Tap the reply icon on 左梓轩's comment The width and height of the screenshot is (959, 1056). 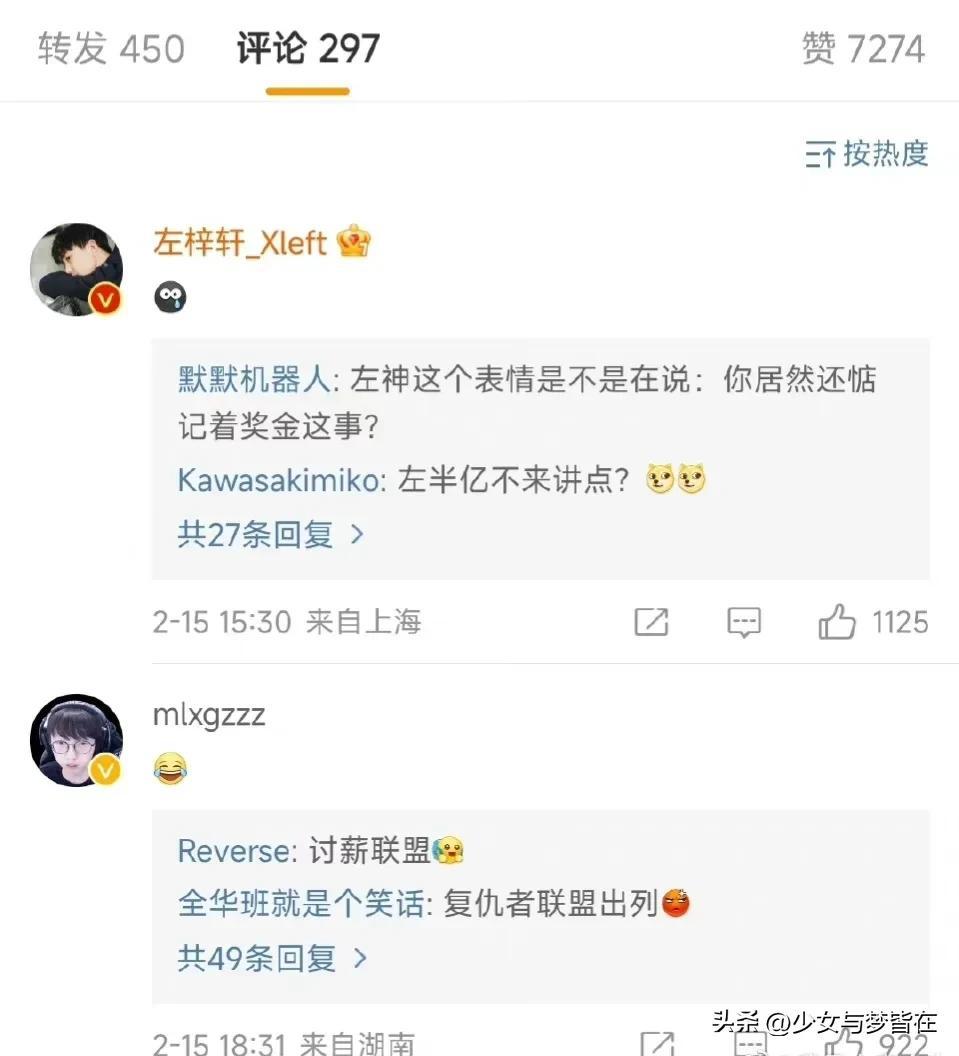point(743,622)
